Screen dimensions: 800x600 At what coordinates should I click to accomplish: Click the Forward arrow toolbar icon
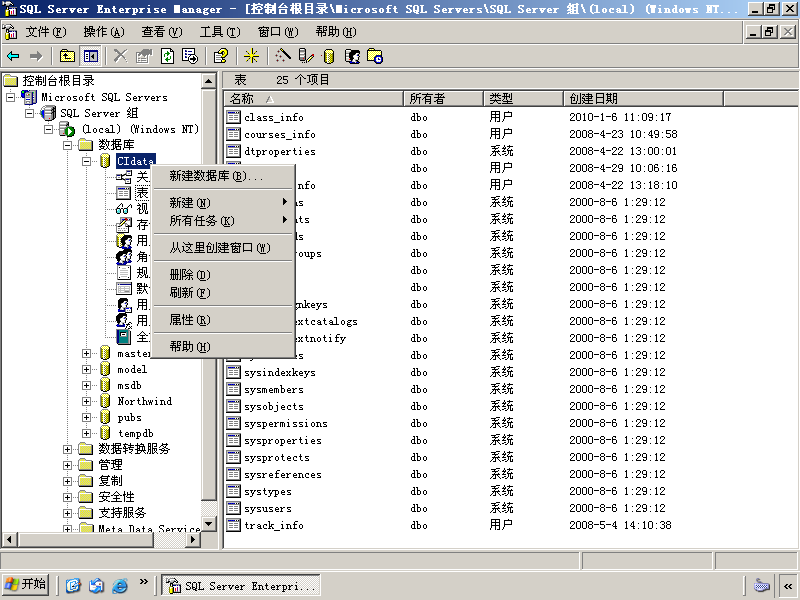36,56
